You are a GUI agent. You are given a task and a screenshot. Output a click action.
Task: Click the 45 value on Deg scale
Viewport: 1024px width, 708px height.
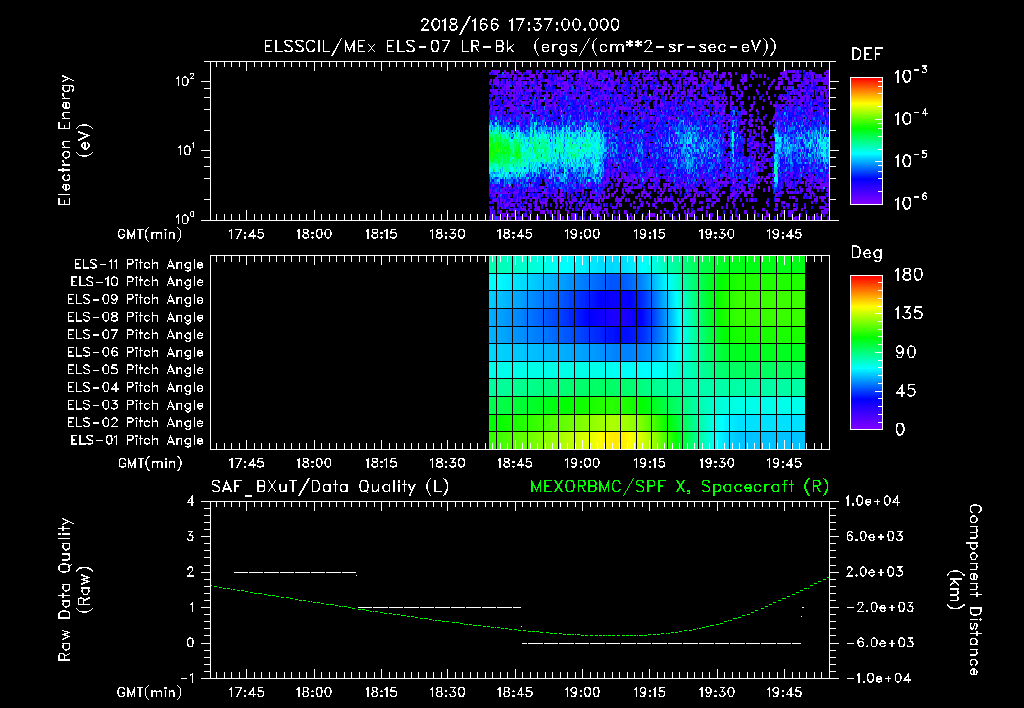coord(906,391)
